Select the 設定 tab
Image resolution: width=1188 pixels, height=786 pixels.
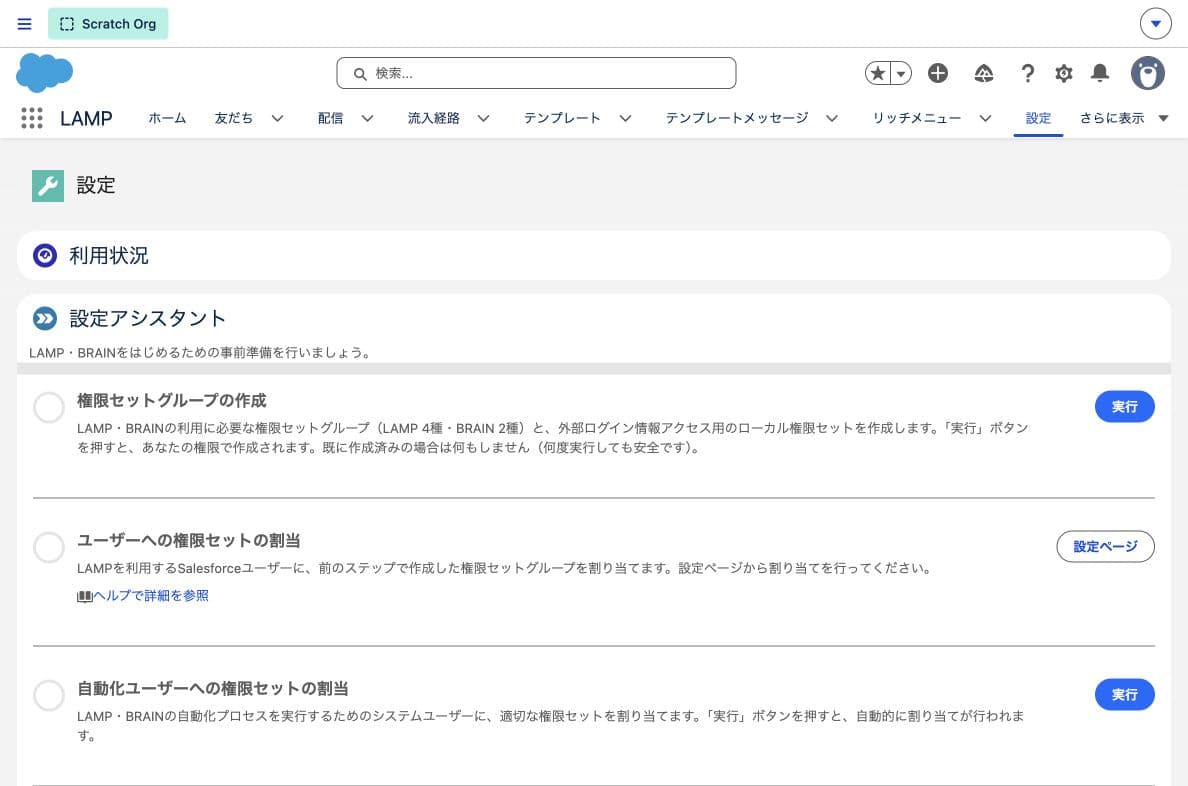[1038, 118]
